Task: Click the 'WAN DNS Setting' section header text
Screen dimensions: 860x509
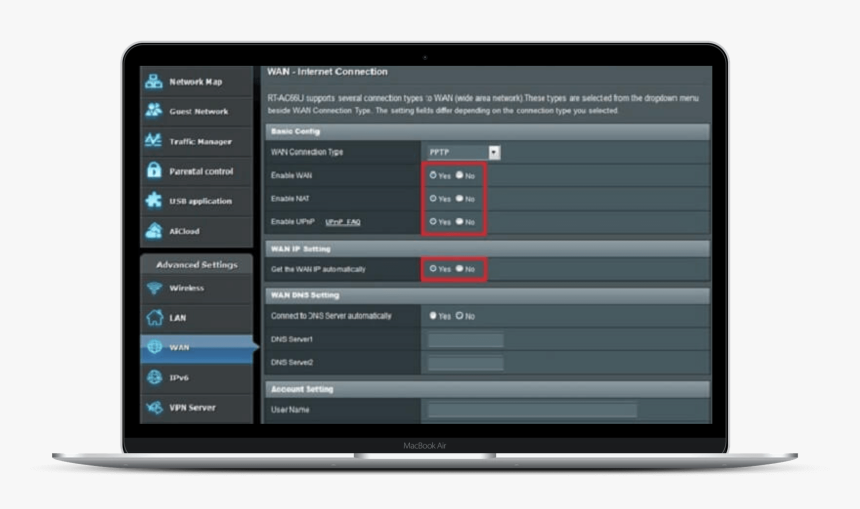Action: coord(305,295)
